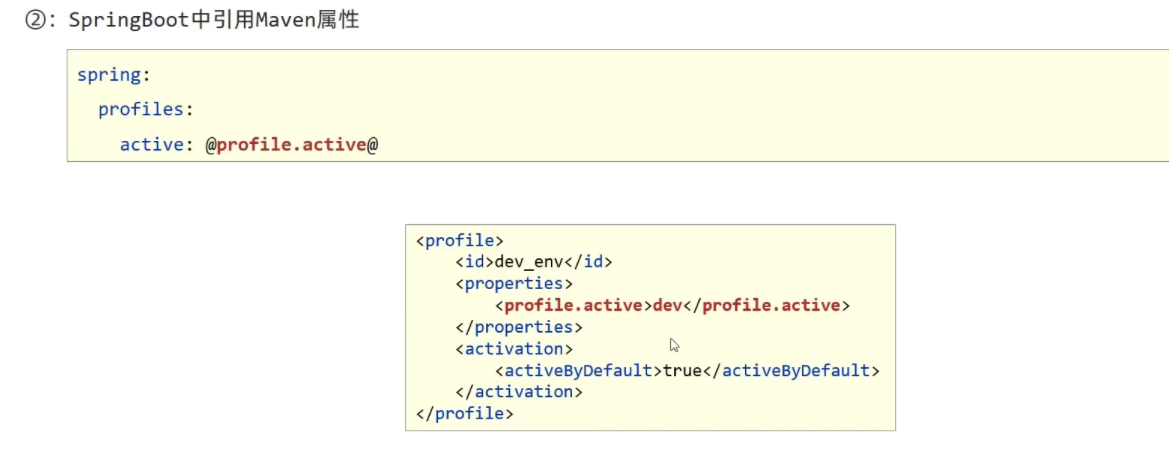Screen dimensions: 1169x467
Task: Click the opening <properties> tag
Action: 514,283
